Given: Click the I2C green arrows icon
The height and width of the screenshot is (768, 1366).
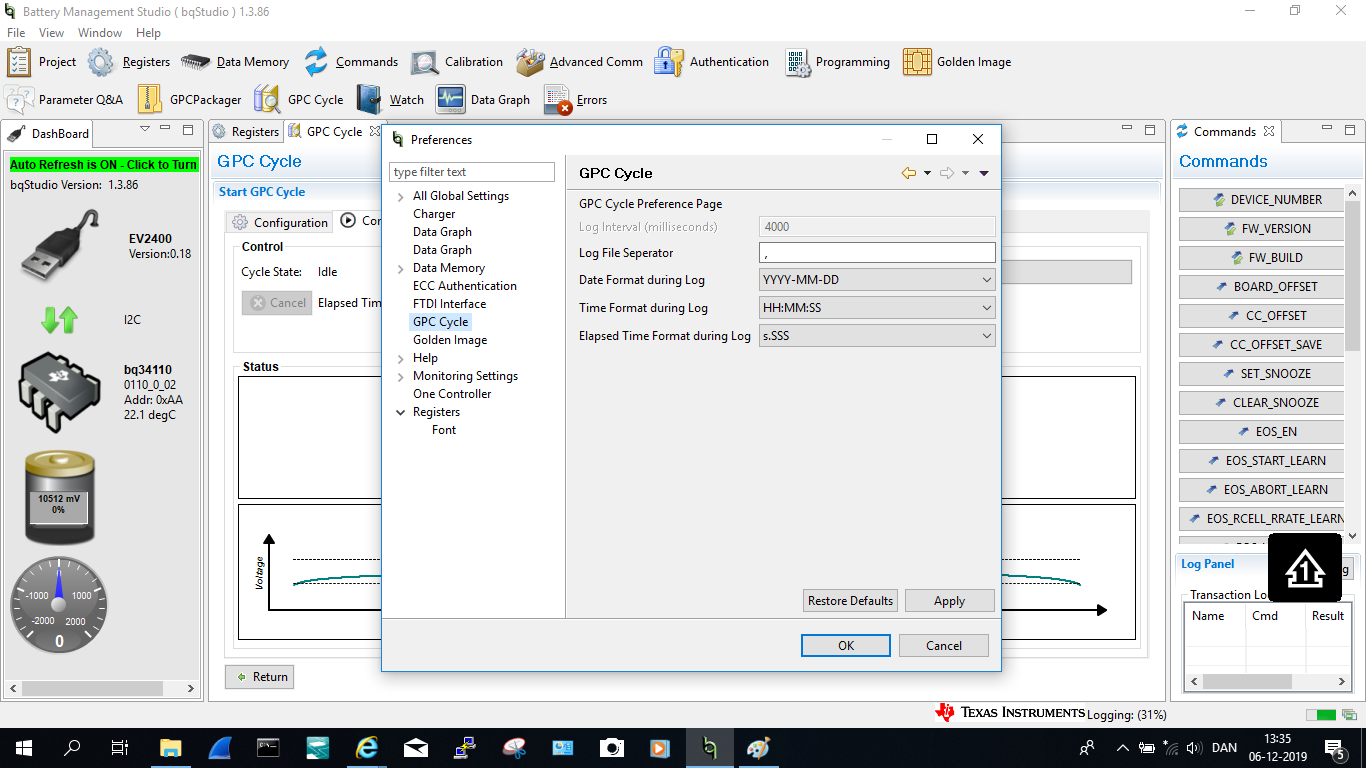Looking at the screenshot, I should [59, 320].
